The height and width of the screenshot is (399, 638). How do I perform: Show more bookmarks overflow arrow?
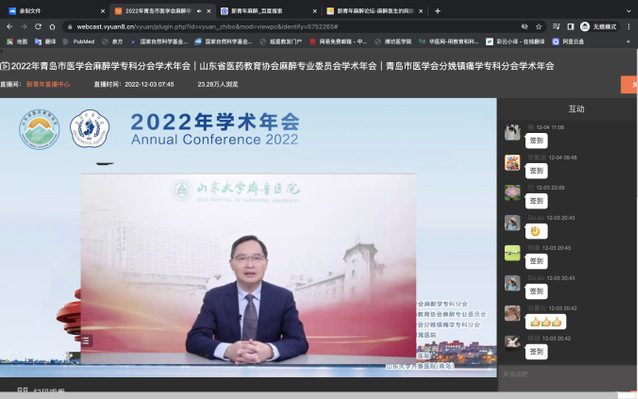pyautogui.click(x=629, y=41)
